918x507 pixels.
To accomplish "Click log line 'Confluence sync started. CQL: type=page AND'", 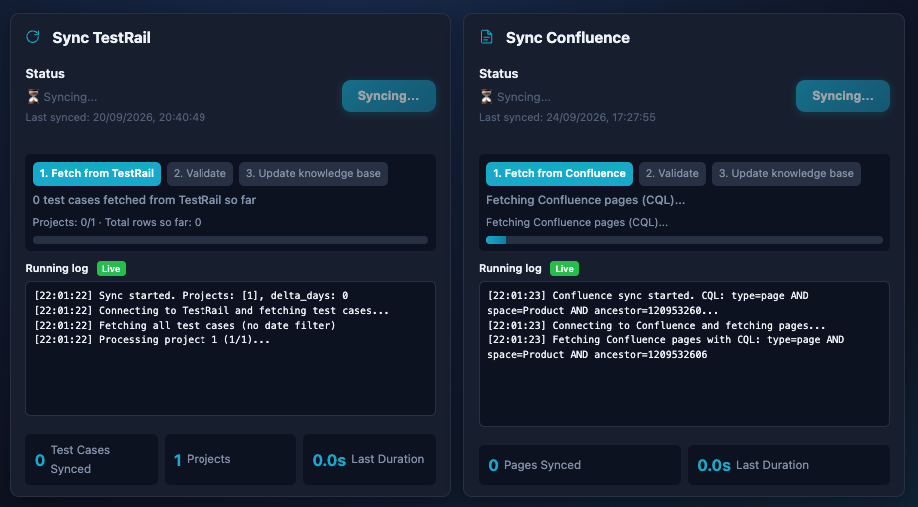I will click(x=680, y=296).
